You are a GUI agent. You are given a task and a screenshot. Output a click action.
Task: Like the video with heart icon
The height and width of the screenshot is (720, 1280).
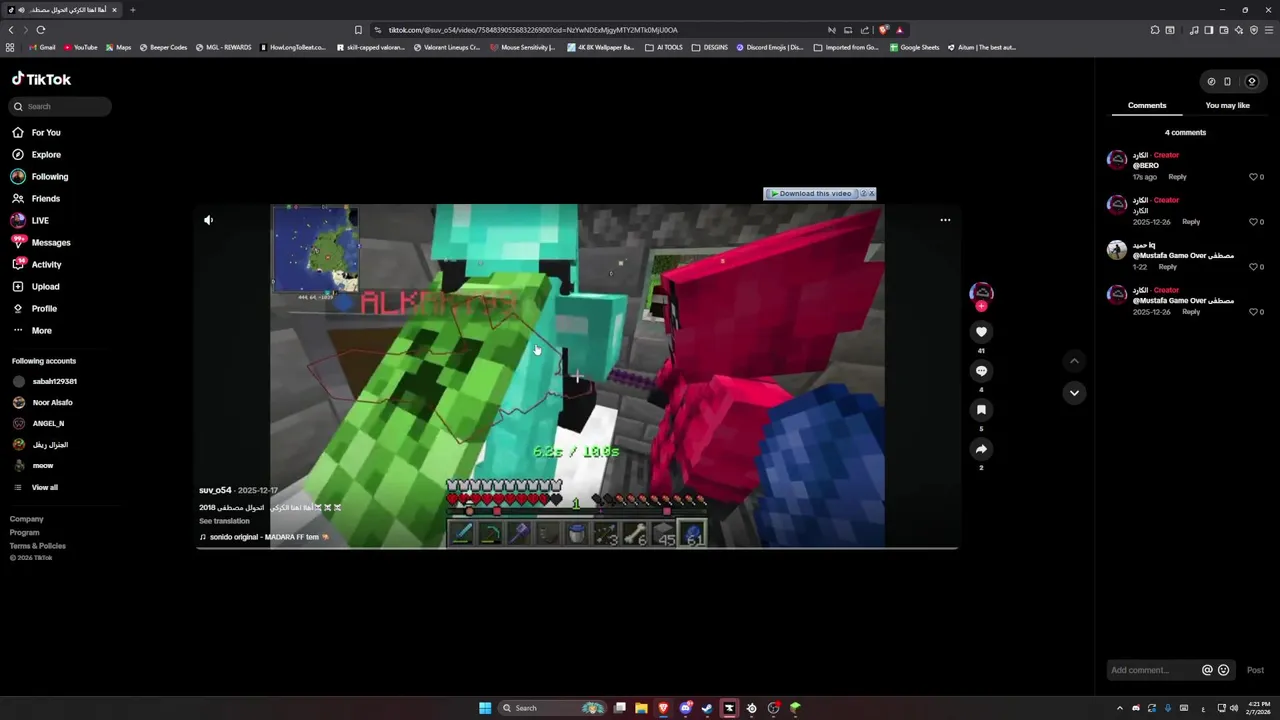point(981,332)
